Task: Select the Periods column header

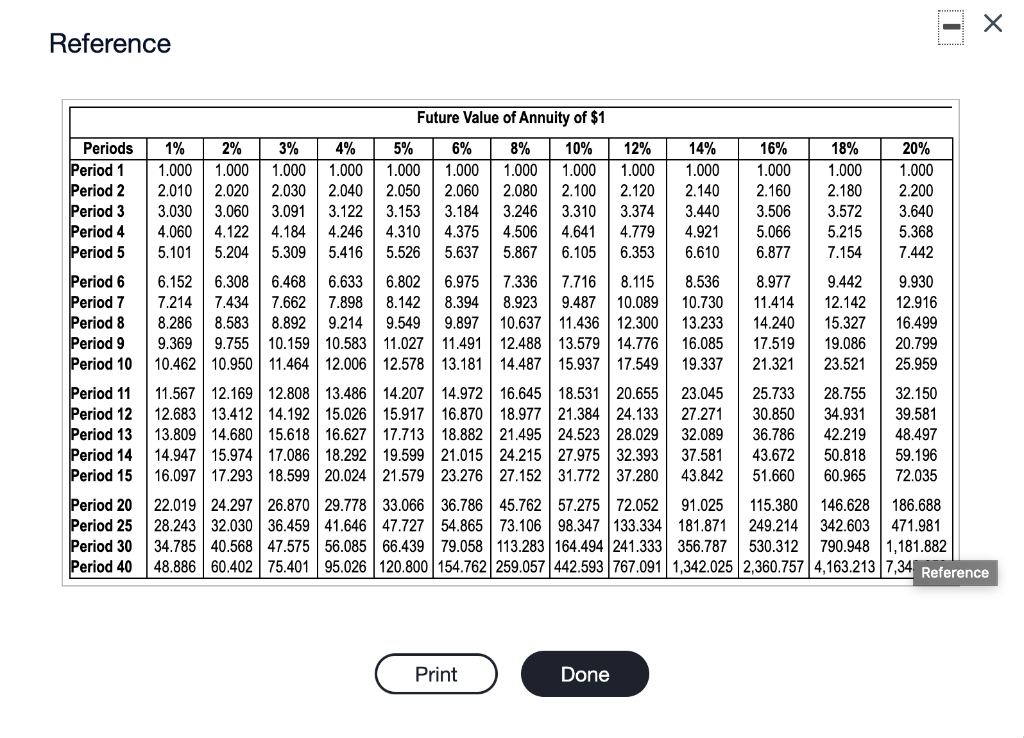Action: pyautogui.click(x=108, y=148)
